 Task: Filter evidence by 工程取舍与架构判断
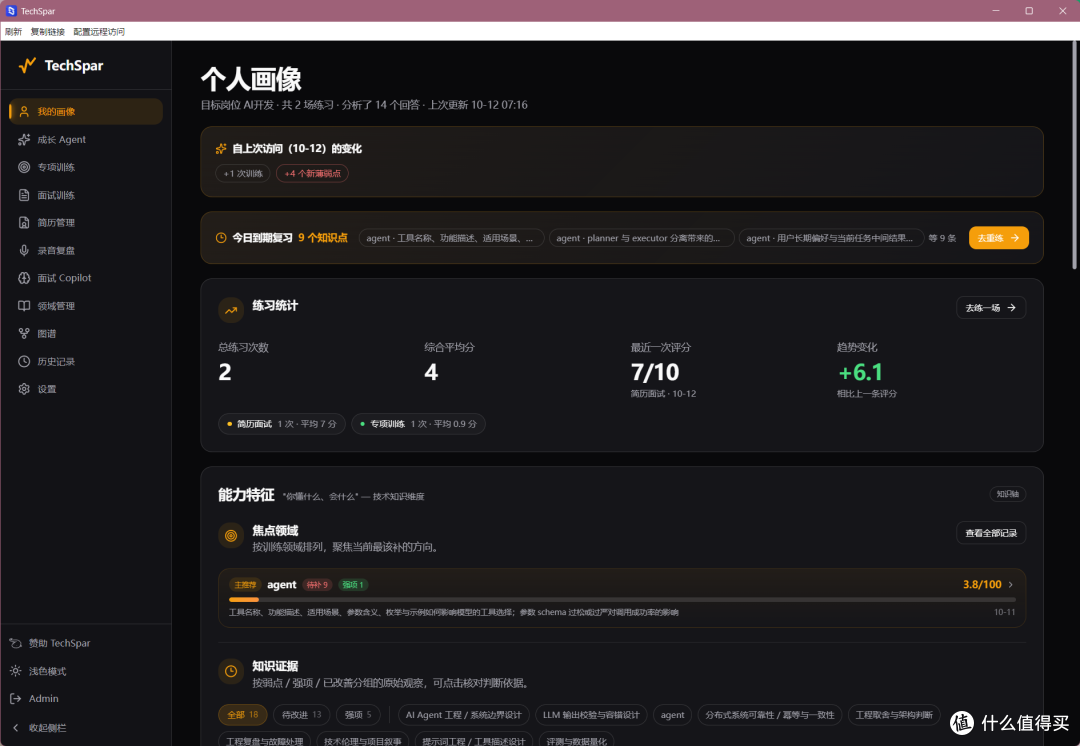(x=894, y=715)
